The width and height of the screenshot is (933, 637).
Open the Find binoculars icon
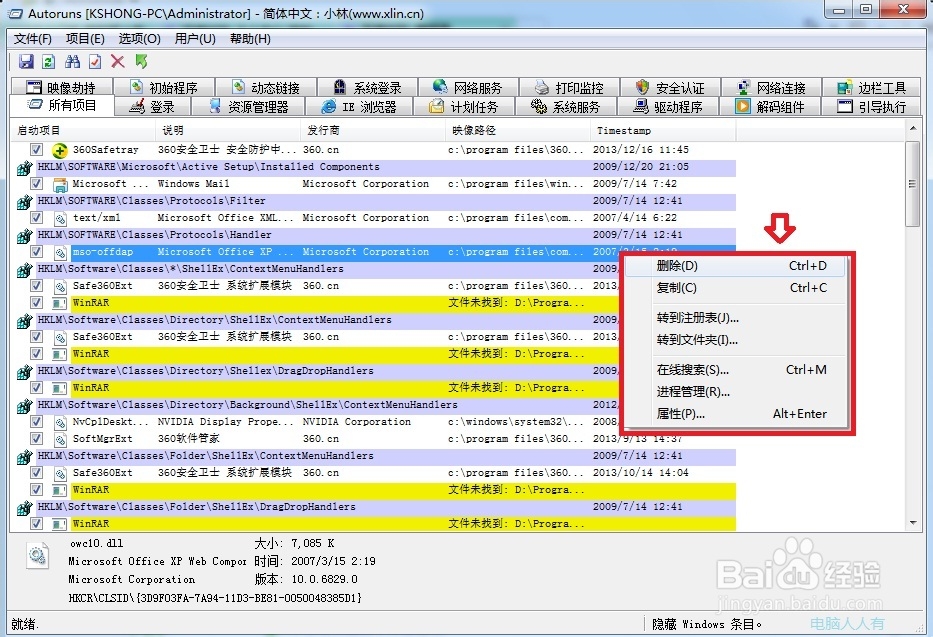point(72,61)
